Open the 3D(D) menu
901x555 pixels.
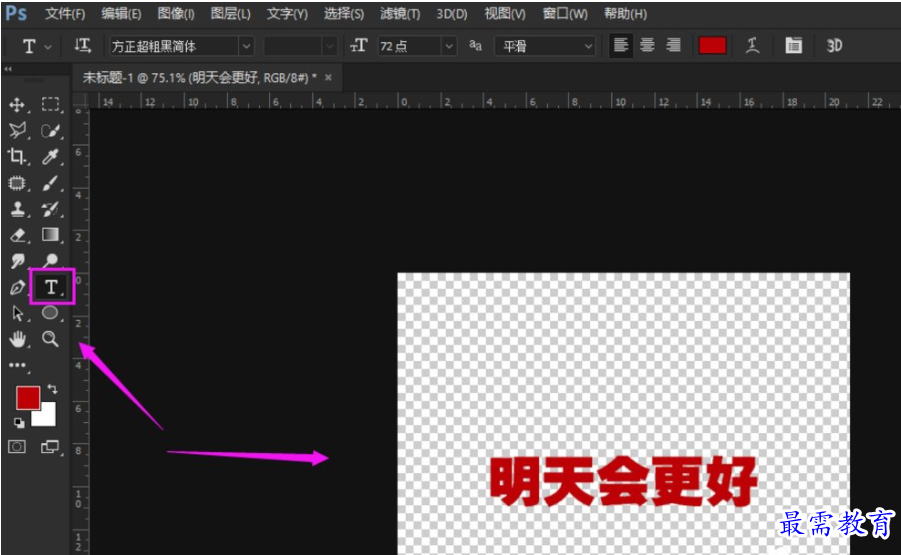coord(452,14)
